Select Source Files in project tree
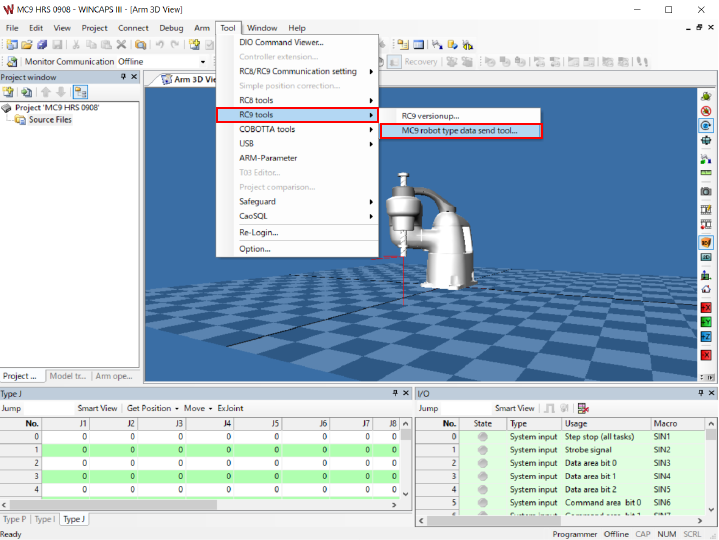Screen dimensions: 719x540 pos(50,120)
